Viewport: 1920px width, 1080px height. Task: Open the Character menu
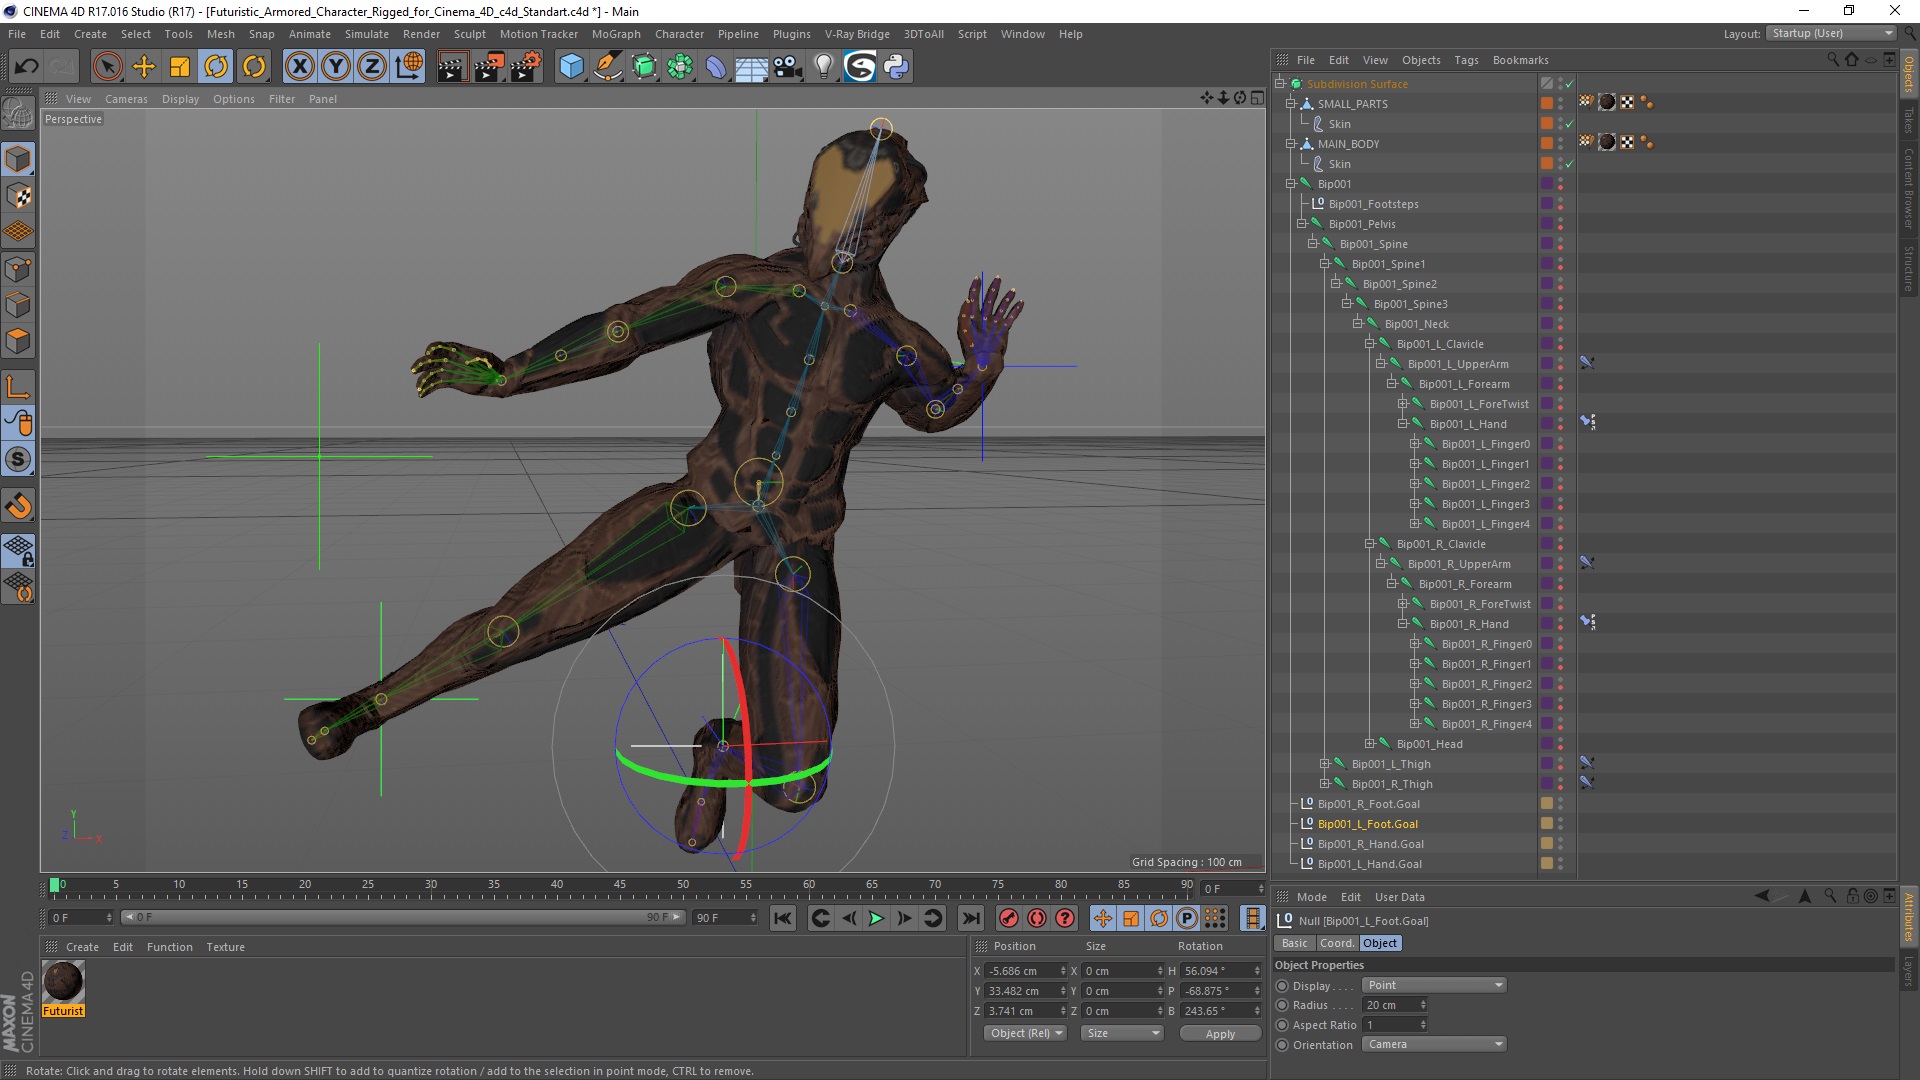[x=679, y=34]
